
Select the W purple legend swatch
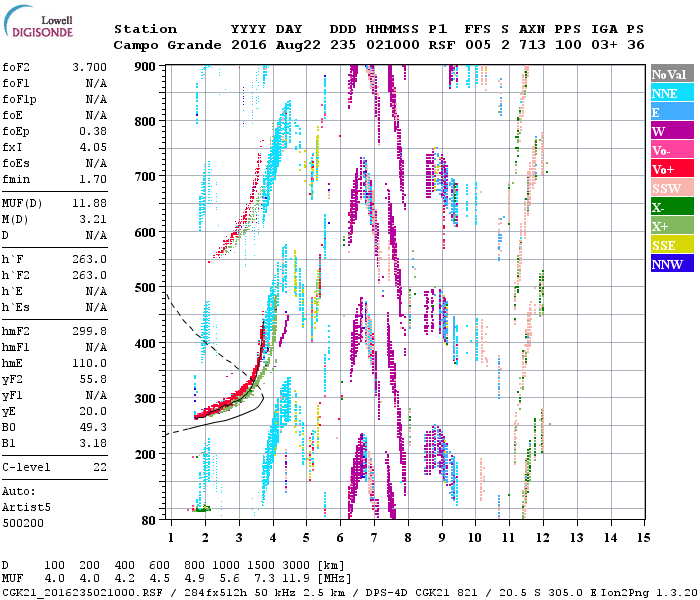pos(672,131)
